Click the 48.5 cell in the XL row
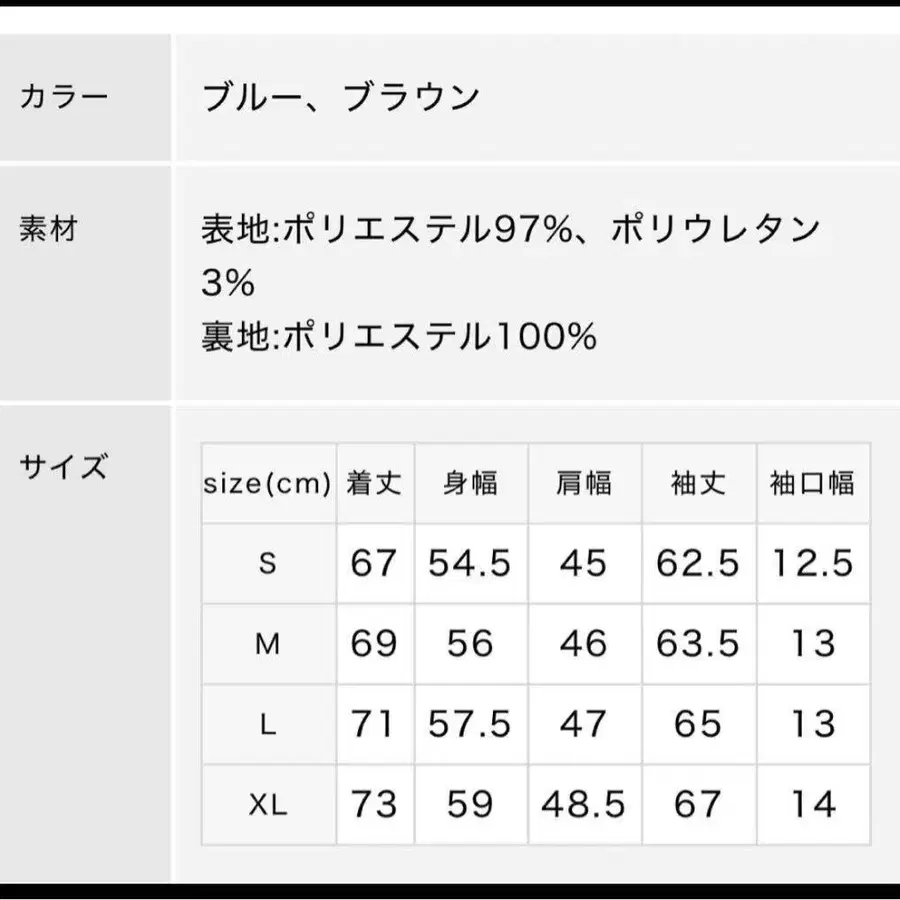The height and width of the screenshot is (900, 900). pyautogui.click(x=584, y=804)
